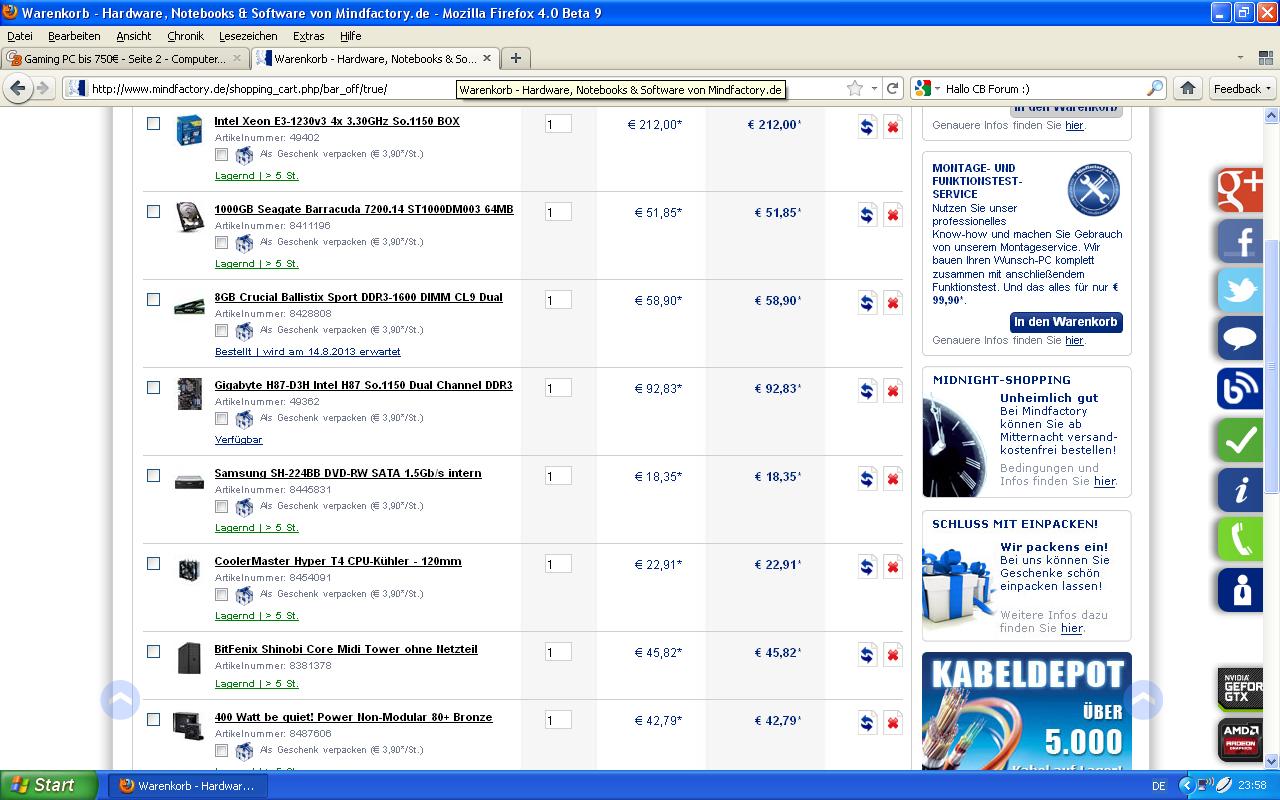
Task: Refresh quantity for Intel Xeon E3-1230v3 row
Action: [x=867, y=127]
